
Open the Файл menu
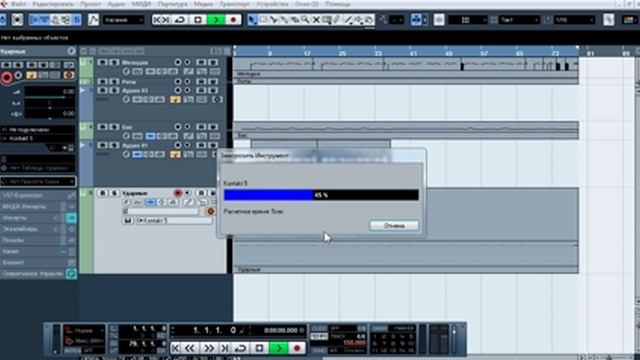point(19,4)
